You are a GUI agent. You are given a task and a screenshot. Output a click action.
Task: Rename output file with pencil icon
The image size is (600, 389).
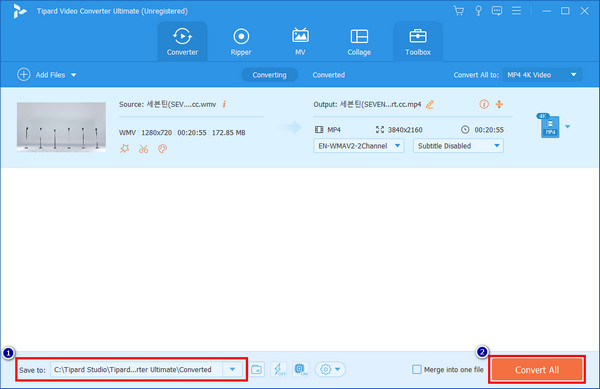[430, 104]
